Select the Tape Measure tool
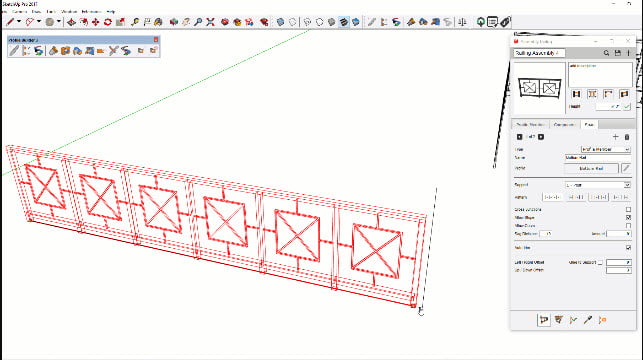Viewport: 643px width, 360px height. 135,22
